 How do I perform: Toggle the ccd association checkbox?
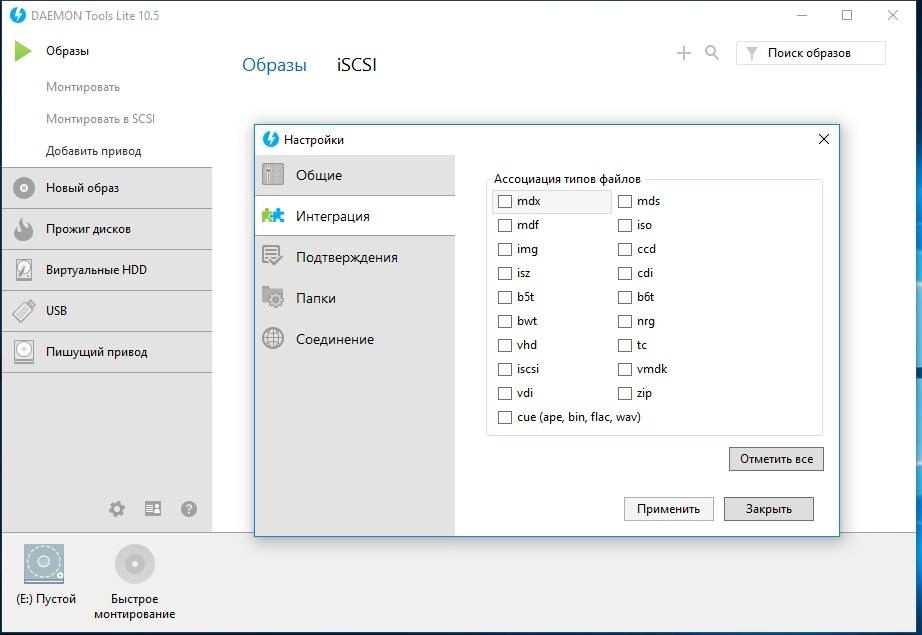pos(624,249)
